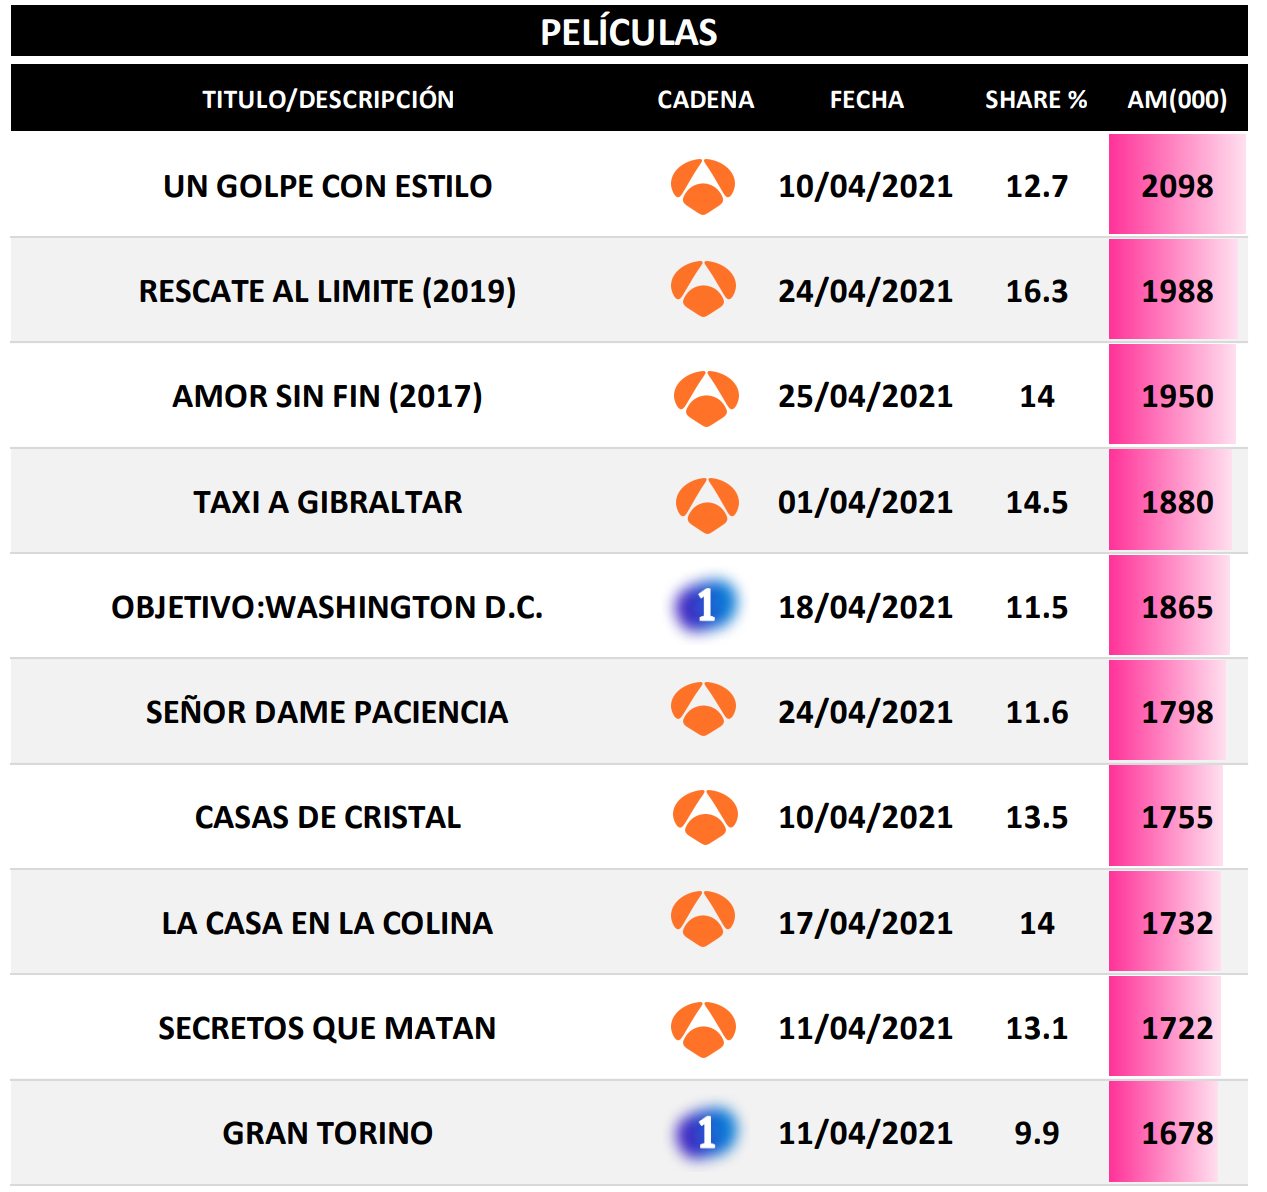Click the Antena 3 logo beside Rescate Al Limite
The width and height of the screenshot is (1267, 1192).
tap(703, 290)
